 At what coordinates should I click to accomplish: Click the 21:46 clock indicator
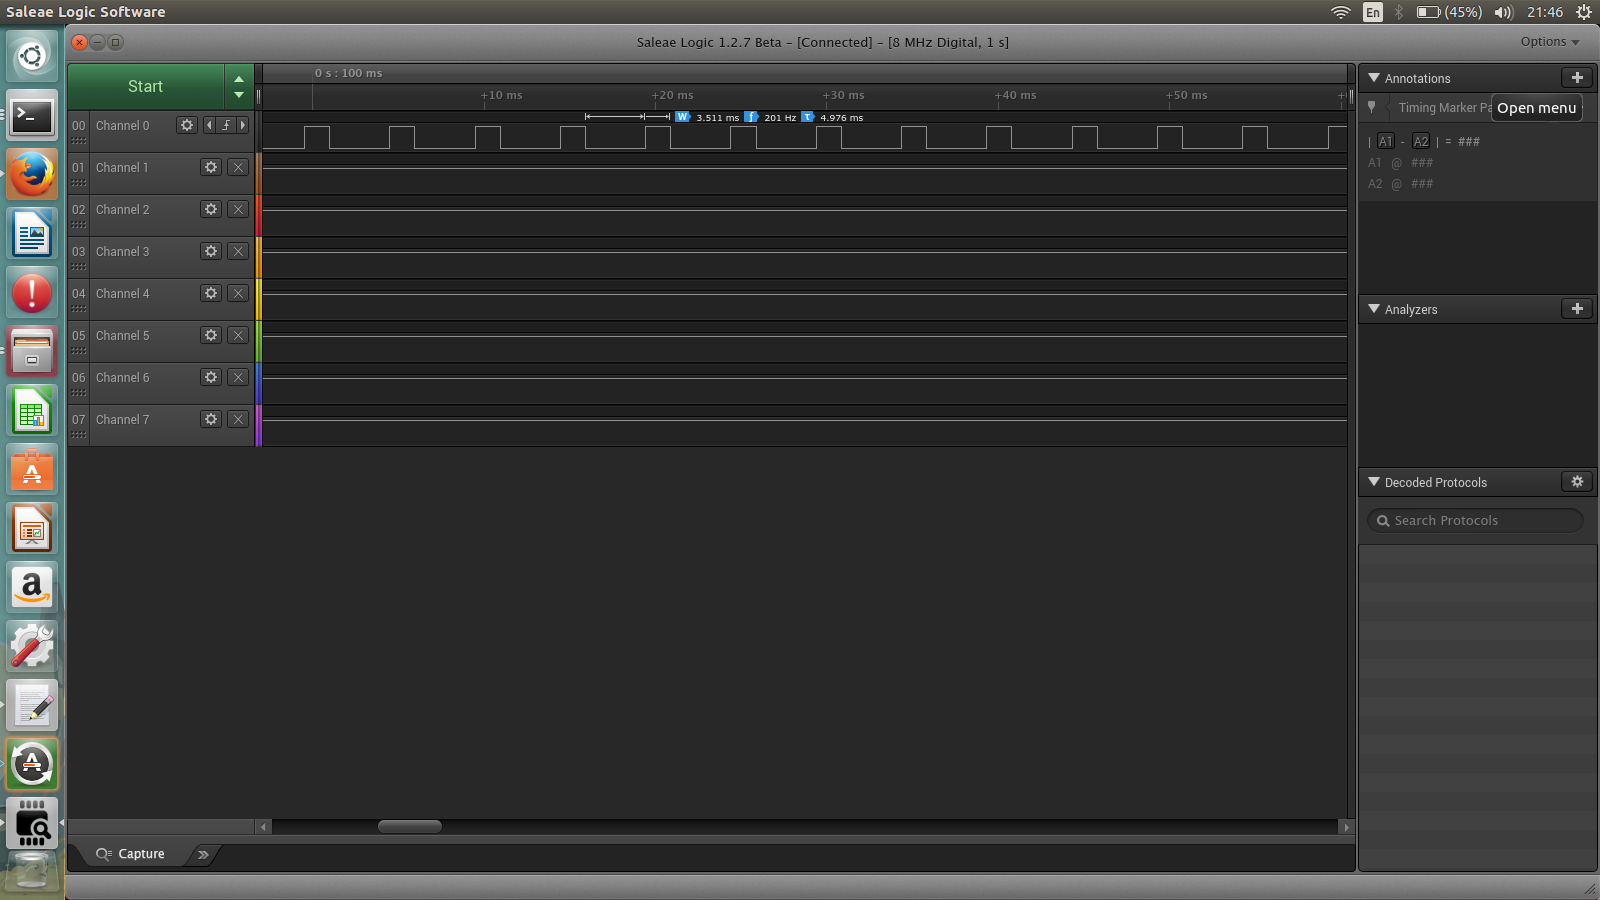(1545, 12)
